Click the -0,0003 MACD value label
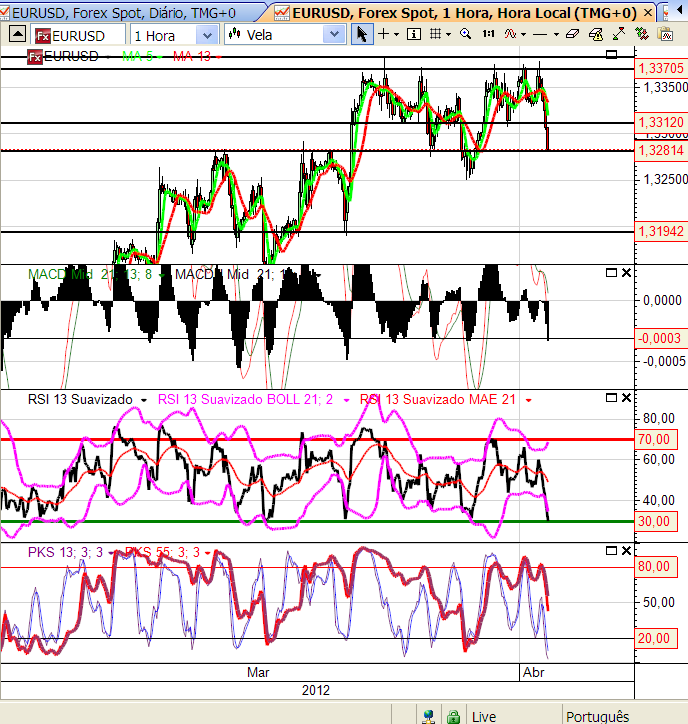 click(x=661, y=338)
